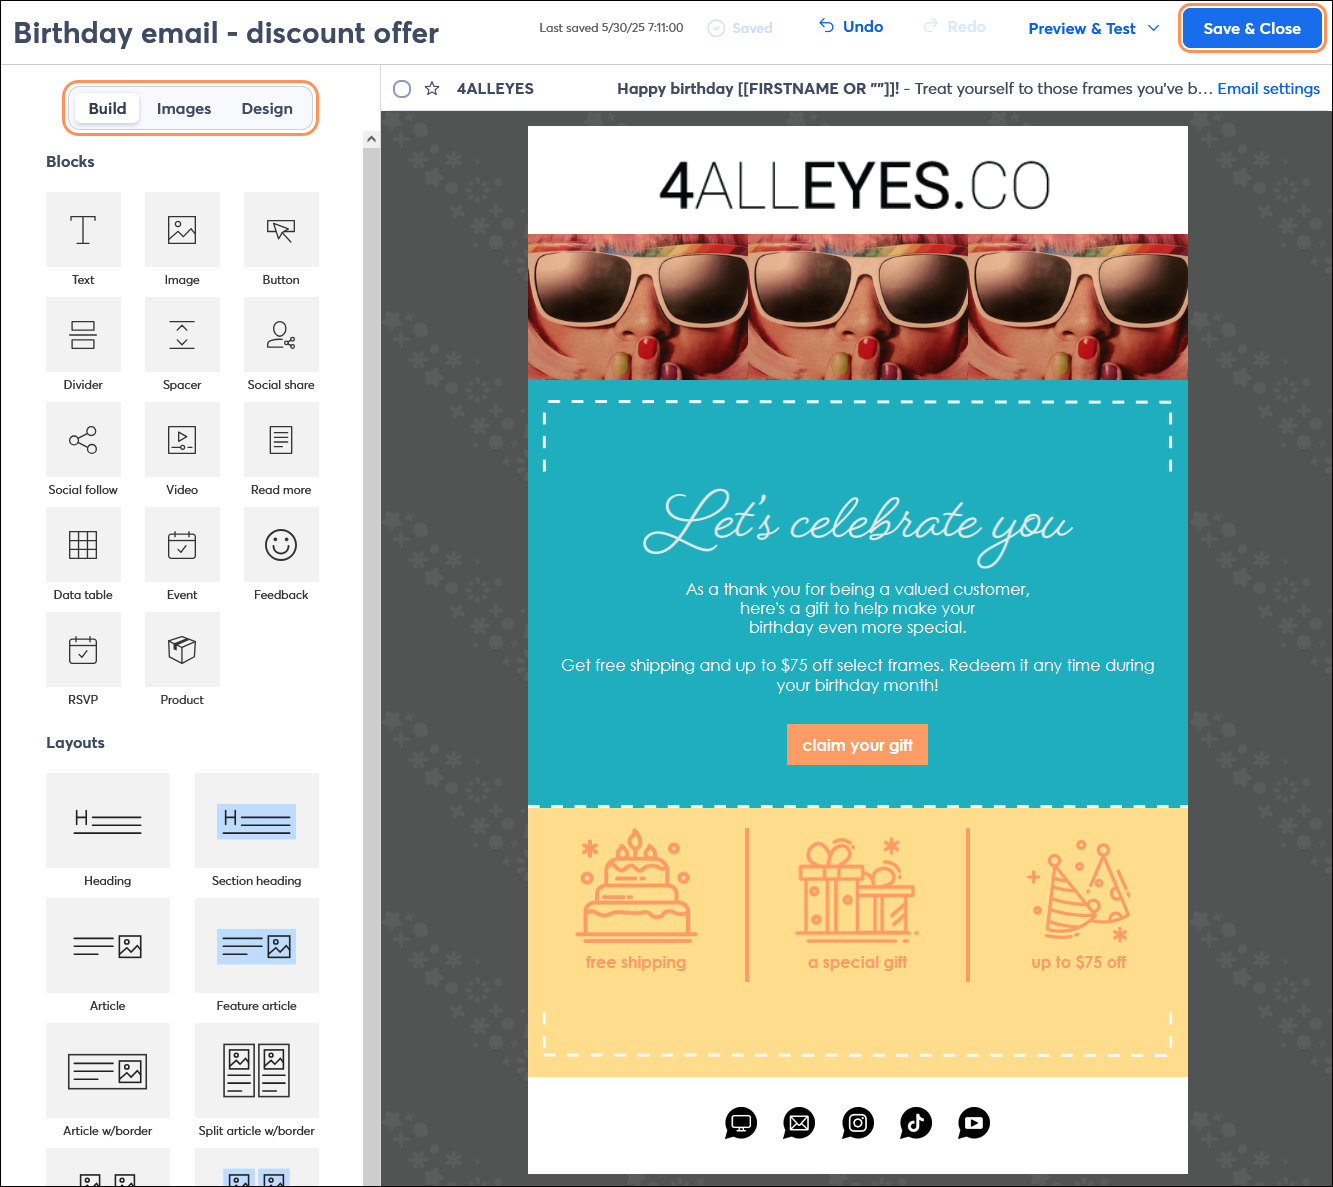Click the gift boxes special gift icon
Image resolution: width=1333 pixels, height=1187 pixels.
click(857, 888)
